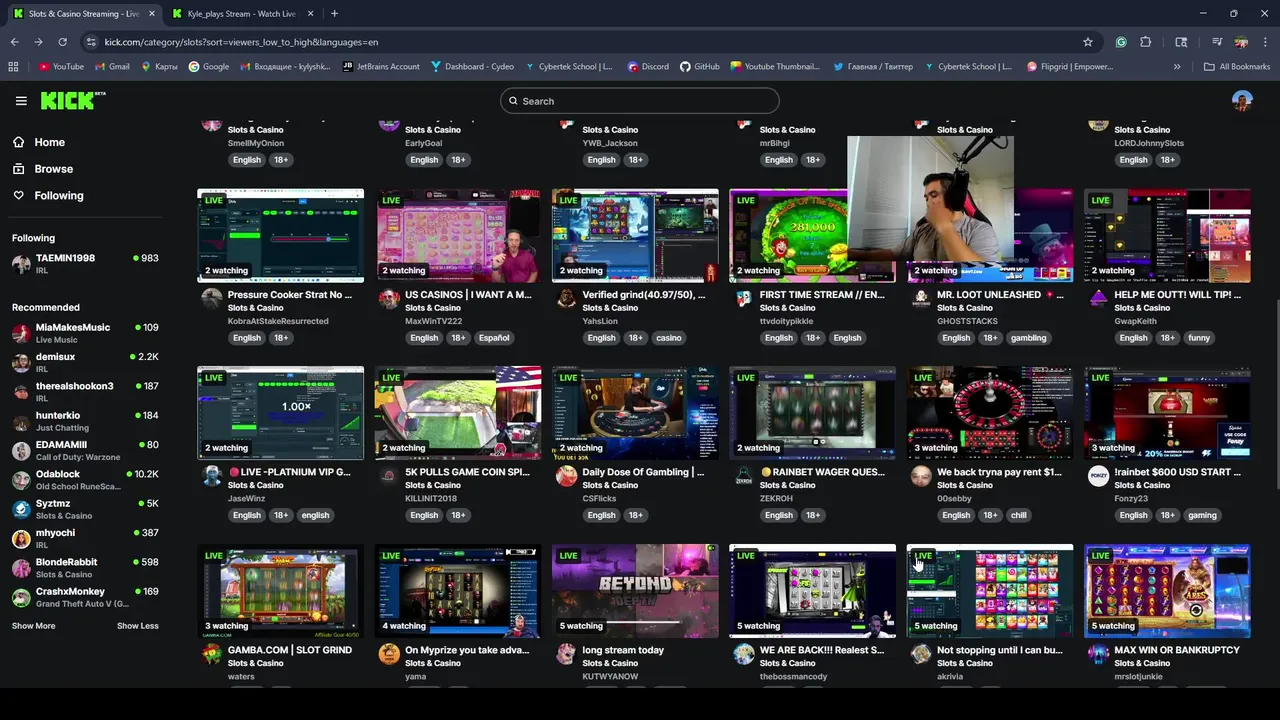
Task: Click the green KICK logo
Action: pos(72,101)
